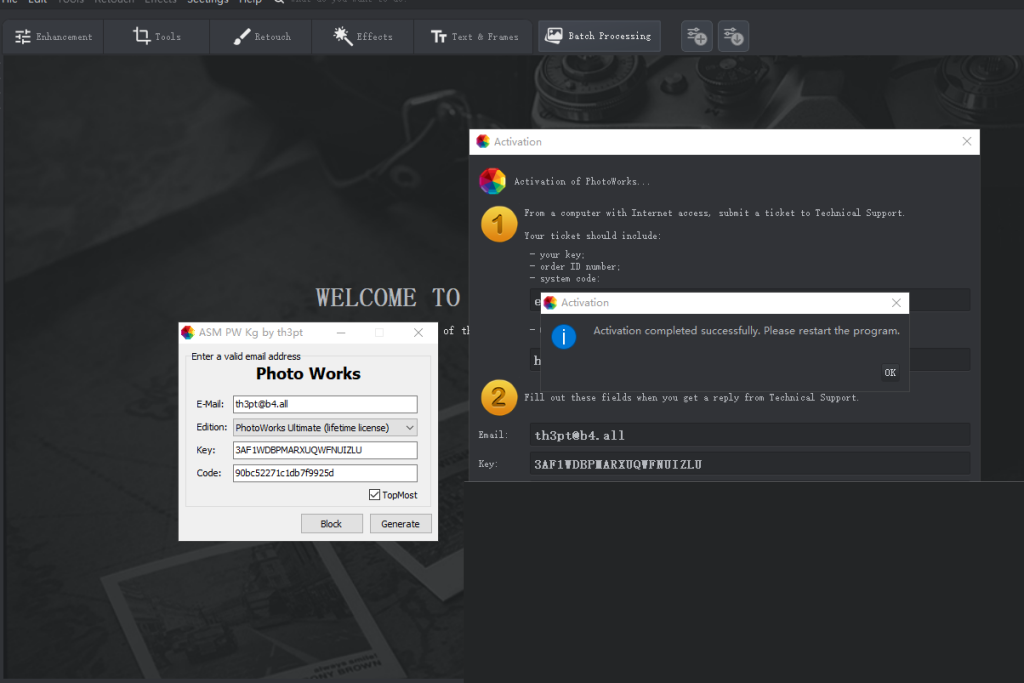This screenshot has width=1024, height=683.
Task: Click the Generate button
Action: (400, 524)
